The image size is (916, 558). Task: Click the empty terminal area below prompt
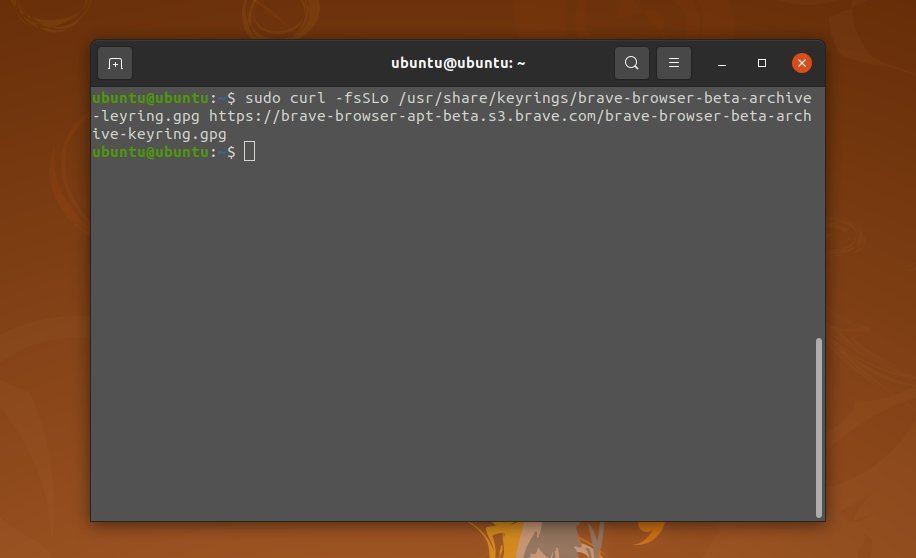[453, 339]
